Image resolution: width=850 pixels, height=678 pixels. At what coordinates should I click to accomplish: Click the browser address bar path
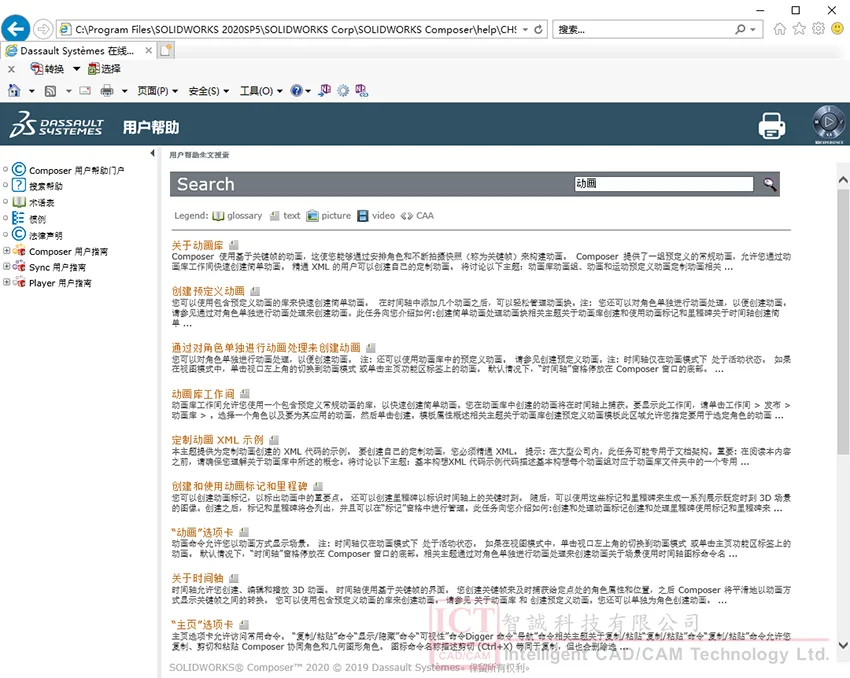296,29
